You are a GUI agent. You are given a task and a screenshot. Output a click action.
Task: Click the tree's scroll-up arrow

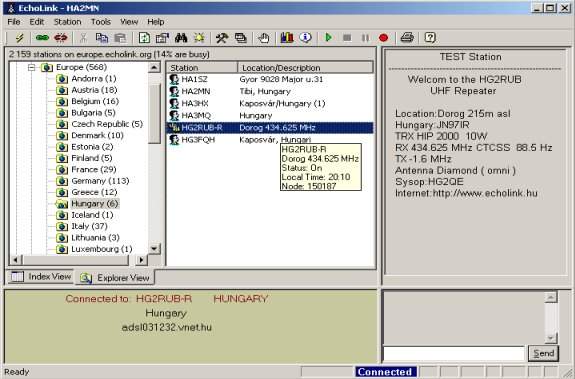[154, 67]
